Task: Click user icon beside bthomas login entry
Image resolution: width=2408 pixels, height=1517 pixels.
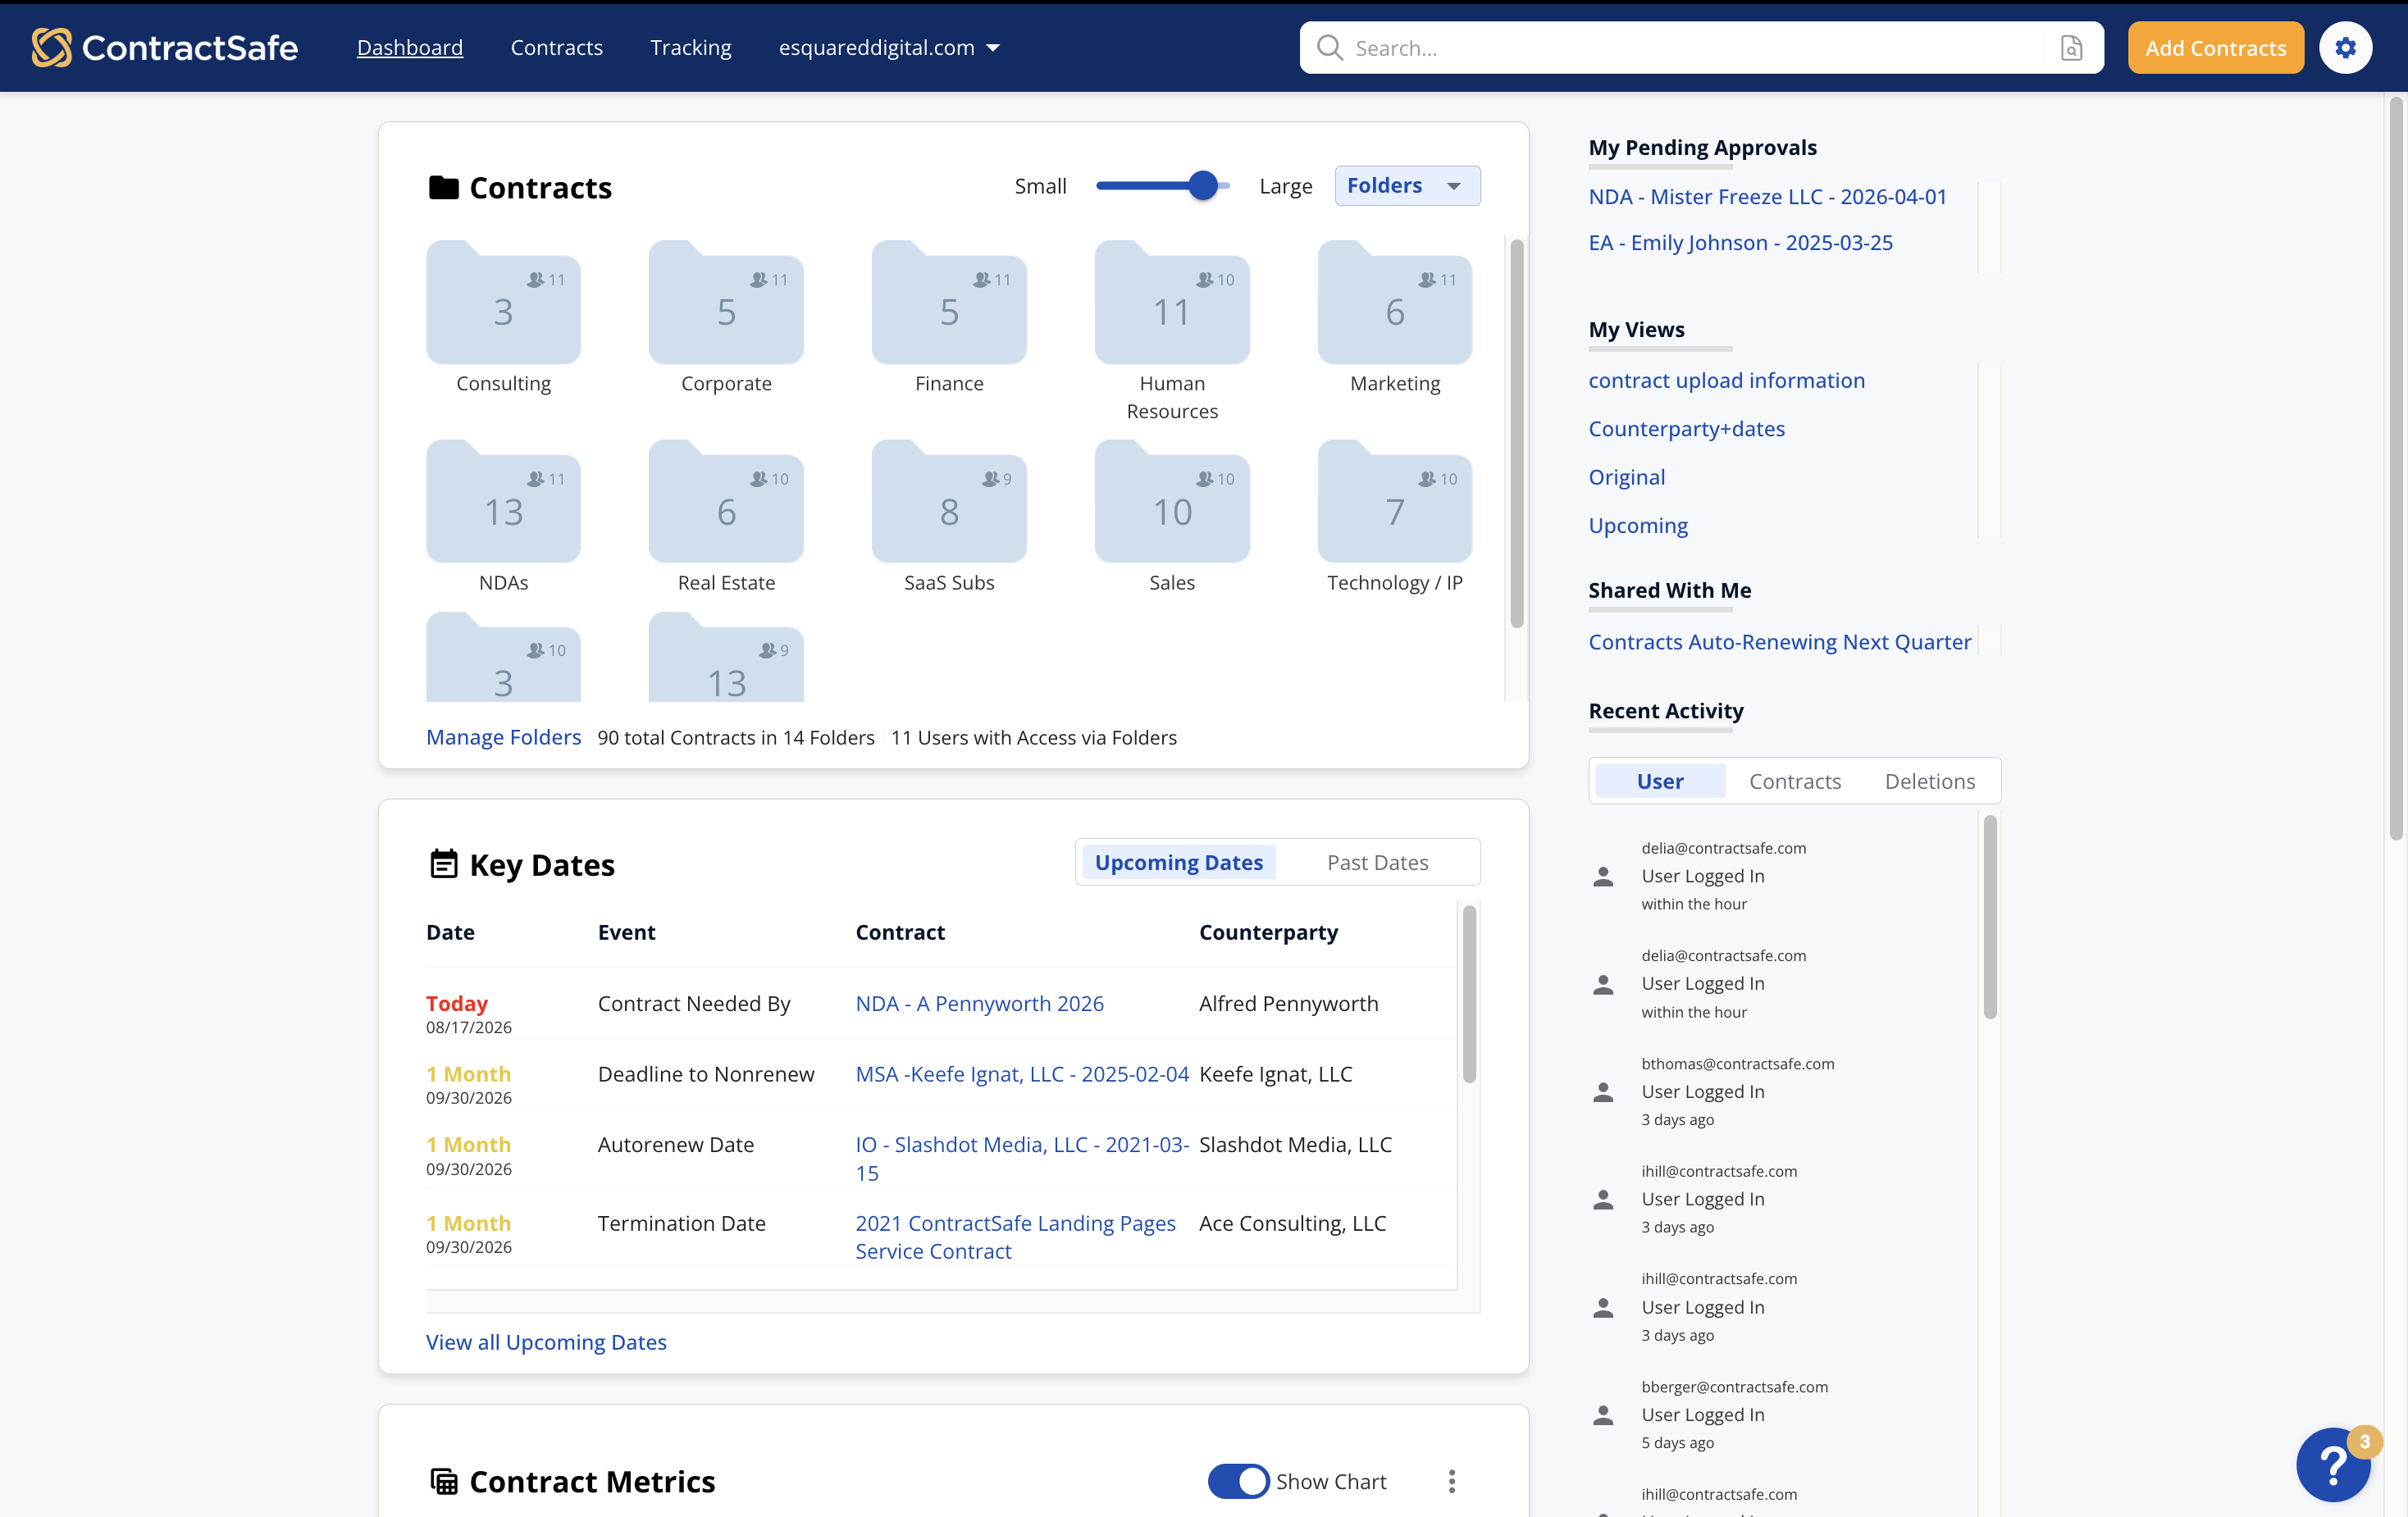Action: point(1603,1092)
